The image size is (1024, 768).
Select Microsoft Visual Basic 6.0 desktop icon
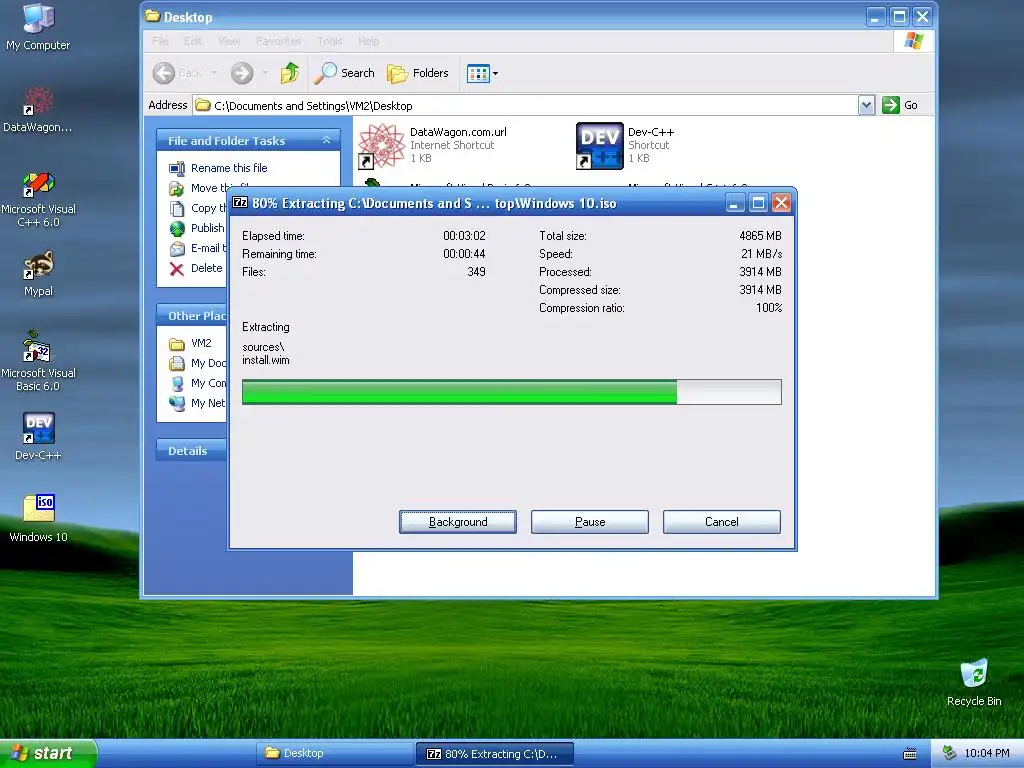(38, 360)
